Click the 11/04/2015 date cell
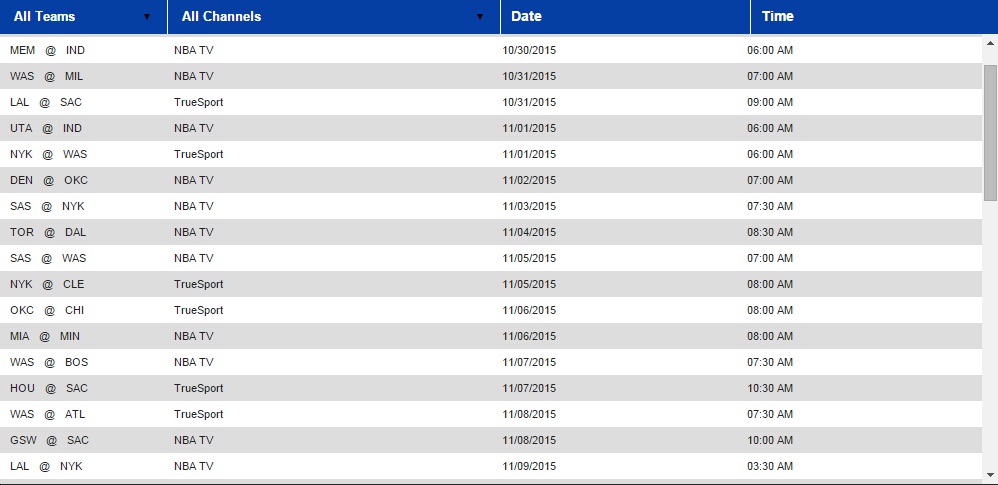Screen dimensions: 998x485 click(529, 232)
